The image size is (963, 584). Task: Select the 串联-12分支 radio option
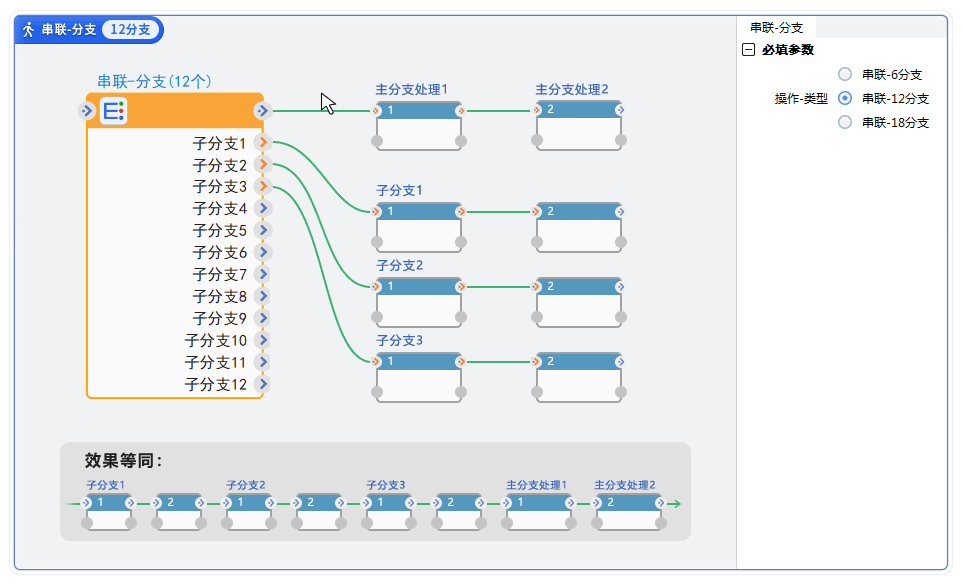click(x=845, y=98)
